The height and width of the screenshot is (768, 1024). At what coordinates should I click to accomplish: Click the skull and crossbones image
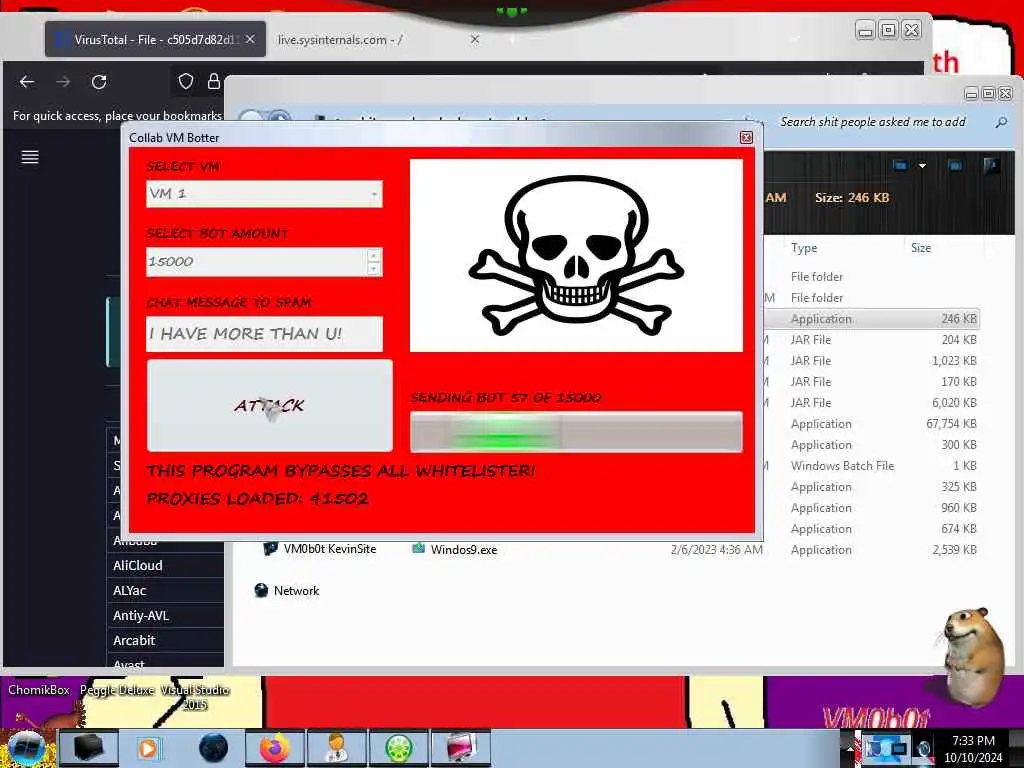tap(576, 255)
